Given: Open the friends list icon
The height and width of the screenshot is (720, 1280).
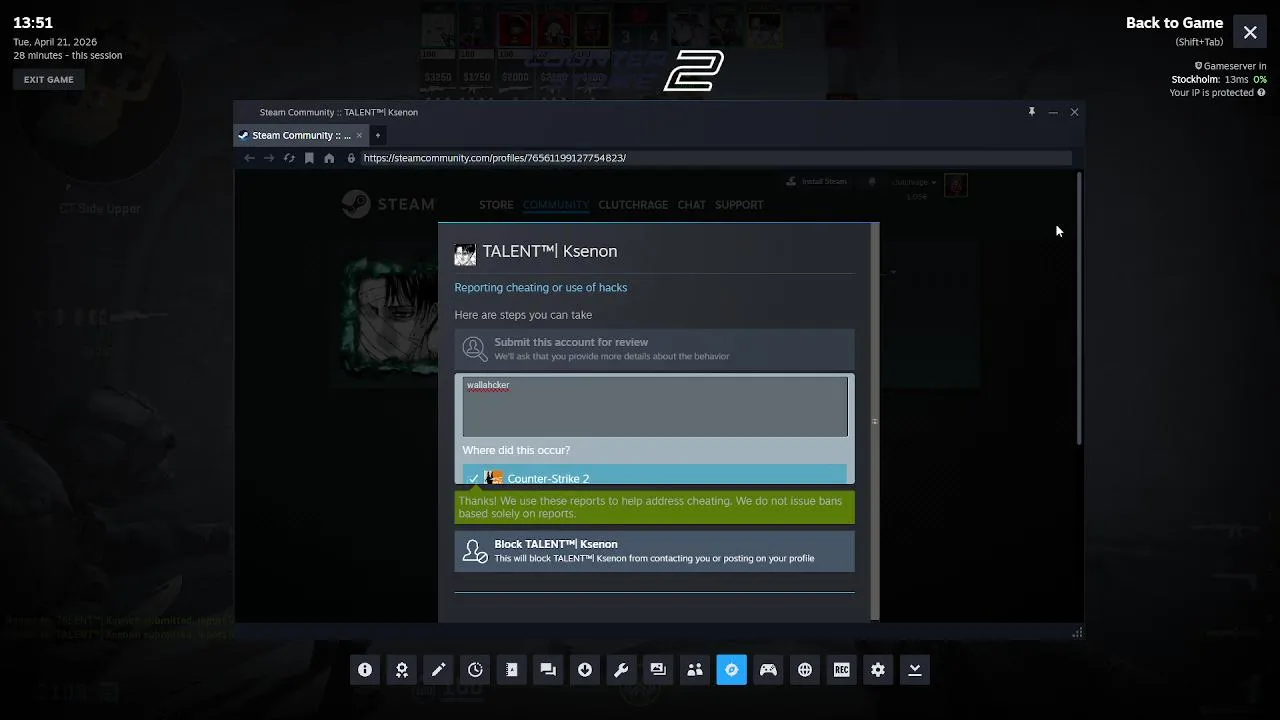Looking at the screenshot, I should (695, 670).
